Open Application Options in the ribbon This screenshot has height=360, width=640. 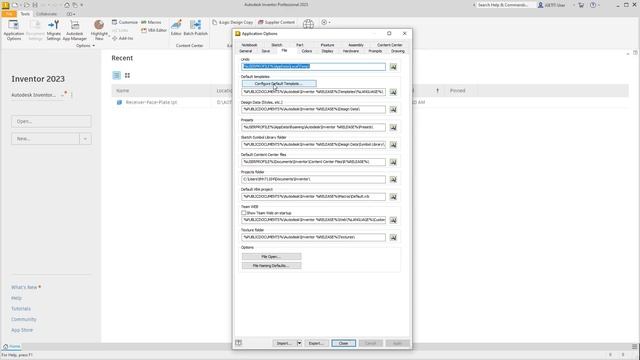13,30
